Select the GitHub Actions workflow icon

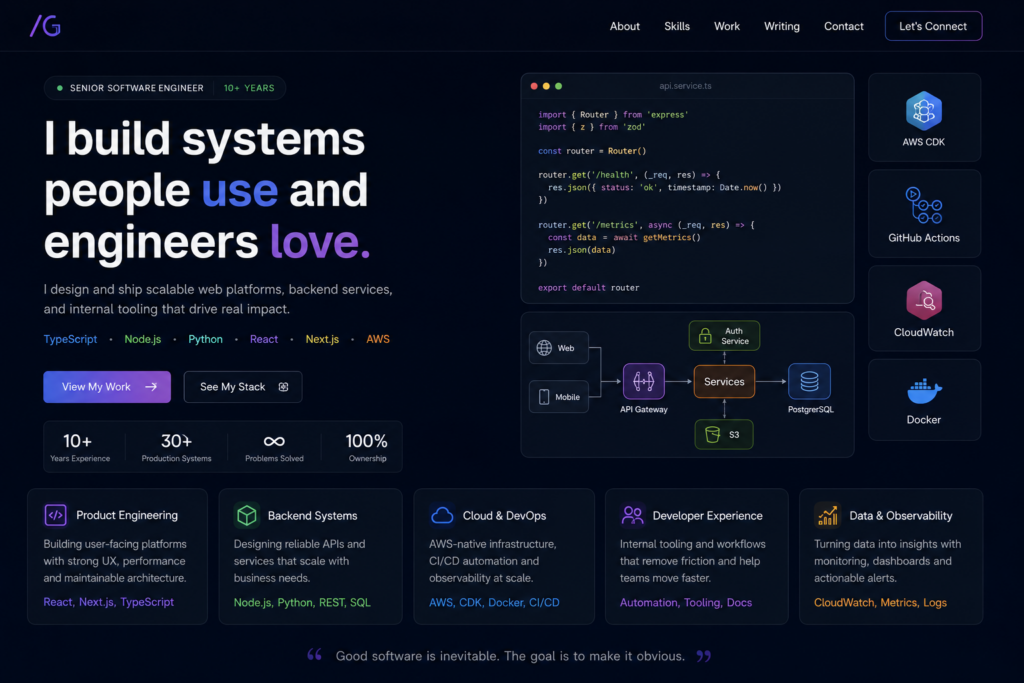click(x=923, y=205)
